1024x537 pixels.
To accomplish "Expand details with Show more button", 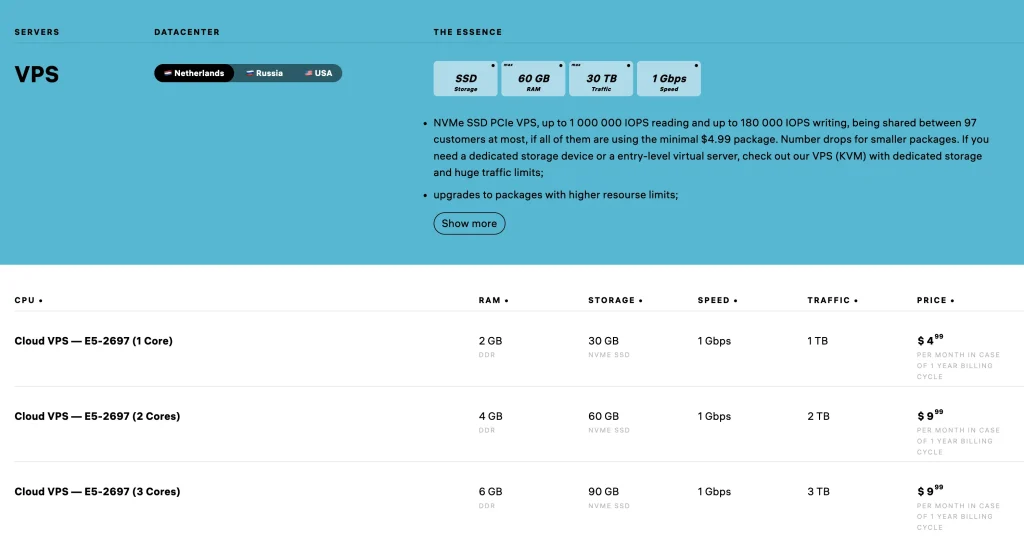I will click(469, 223).
